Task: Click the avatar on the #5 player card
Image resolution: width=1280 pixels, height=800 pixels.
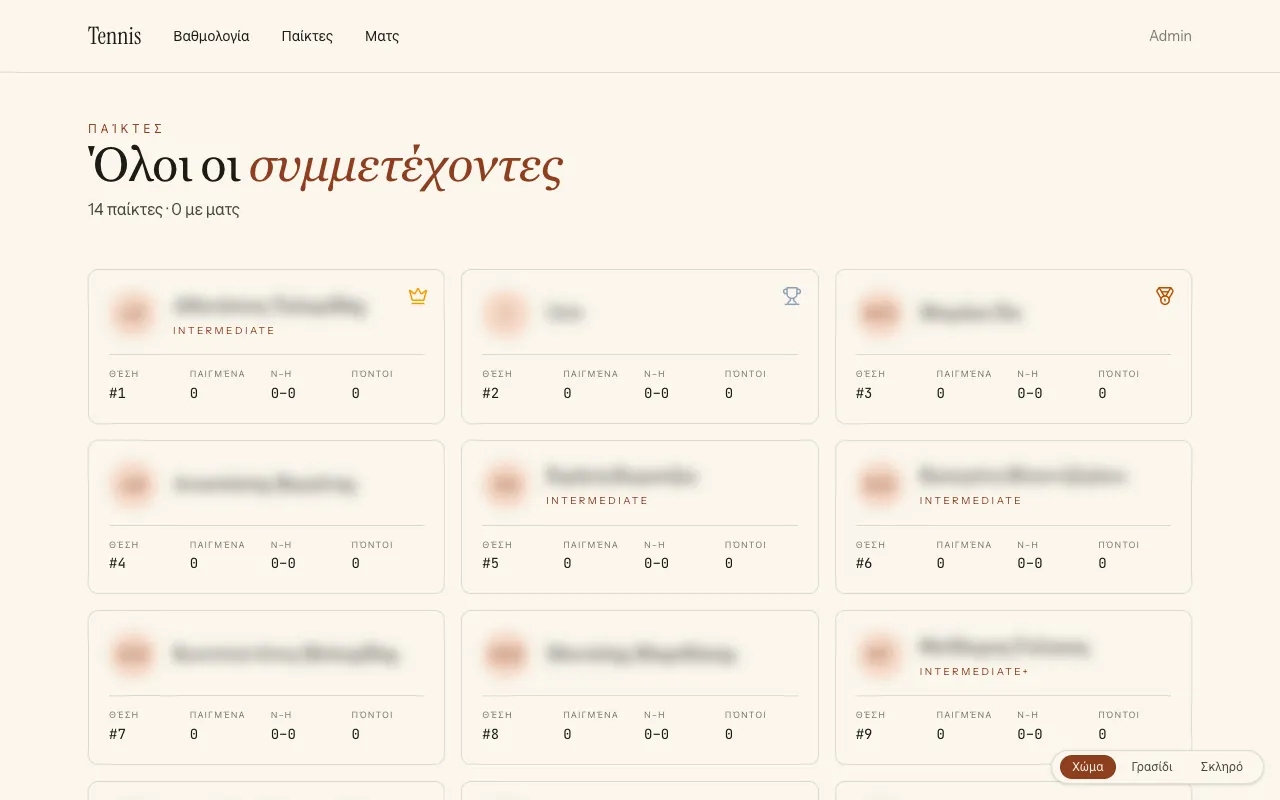Action: [505, 484]
